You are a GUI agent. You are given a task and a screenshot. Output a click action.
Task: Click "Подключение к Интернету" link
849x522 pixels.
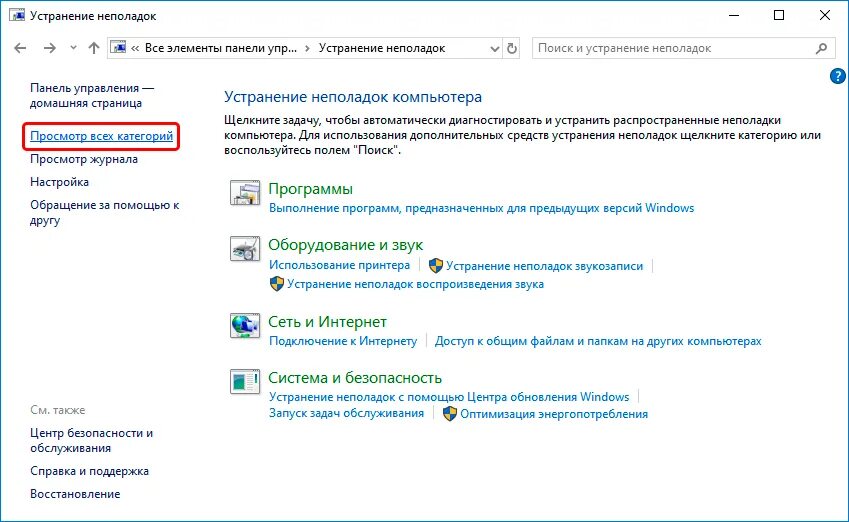point(343,341)
